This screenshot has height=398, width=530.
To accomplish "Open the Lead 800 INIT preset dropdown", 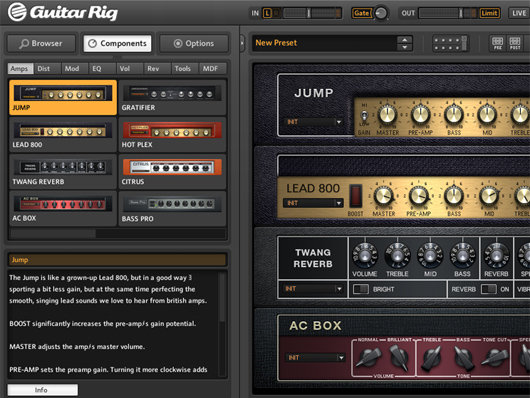I will point(313,203).
